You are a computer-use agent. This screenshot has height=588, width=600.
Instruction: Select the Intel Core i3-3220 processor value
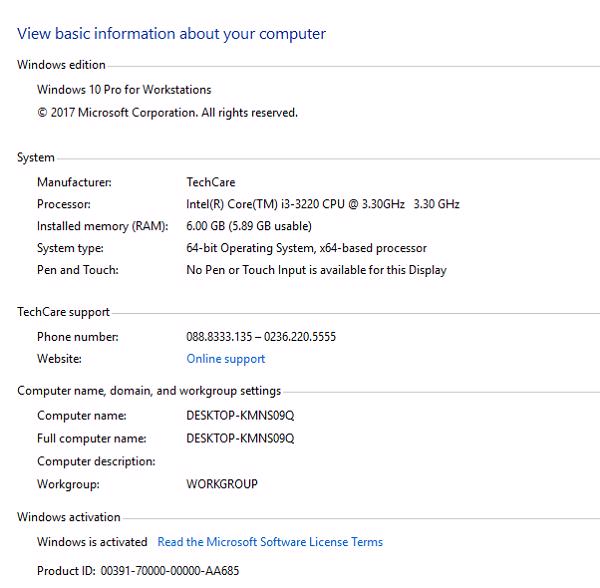(322, 204)
